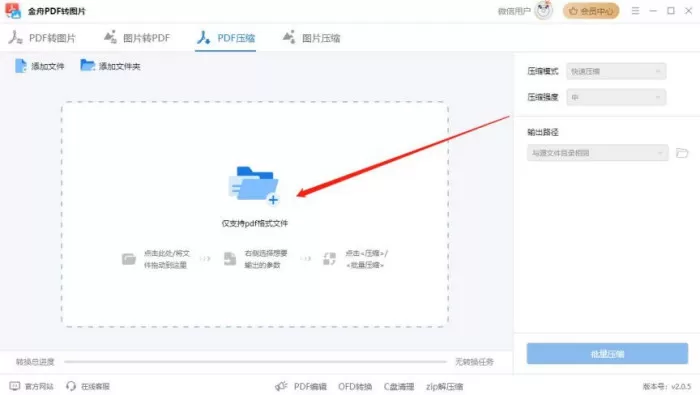
Task: Click the 官方网站 link
Action: tap(39, 386)
